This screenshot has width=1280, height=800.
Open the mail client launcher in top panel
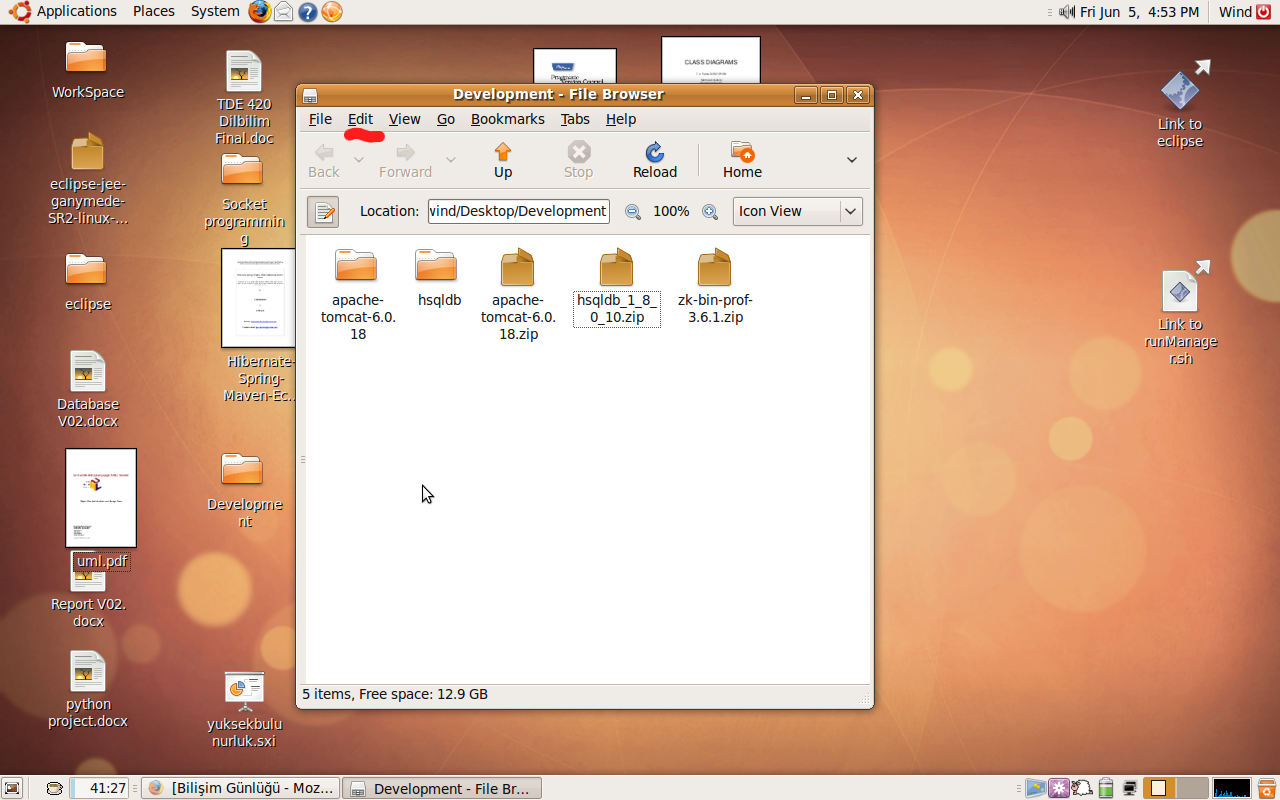click(x=284, y=11)
